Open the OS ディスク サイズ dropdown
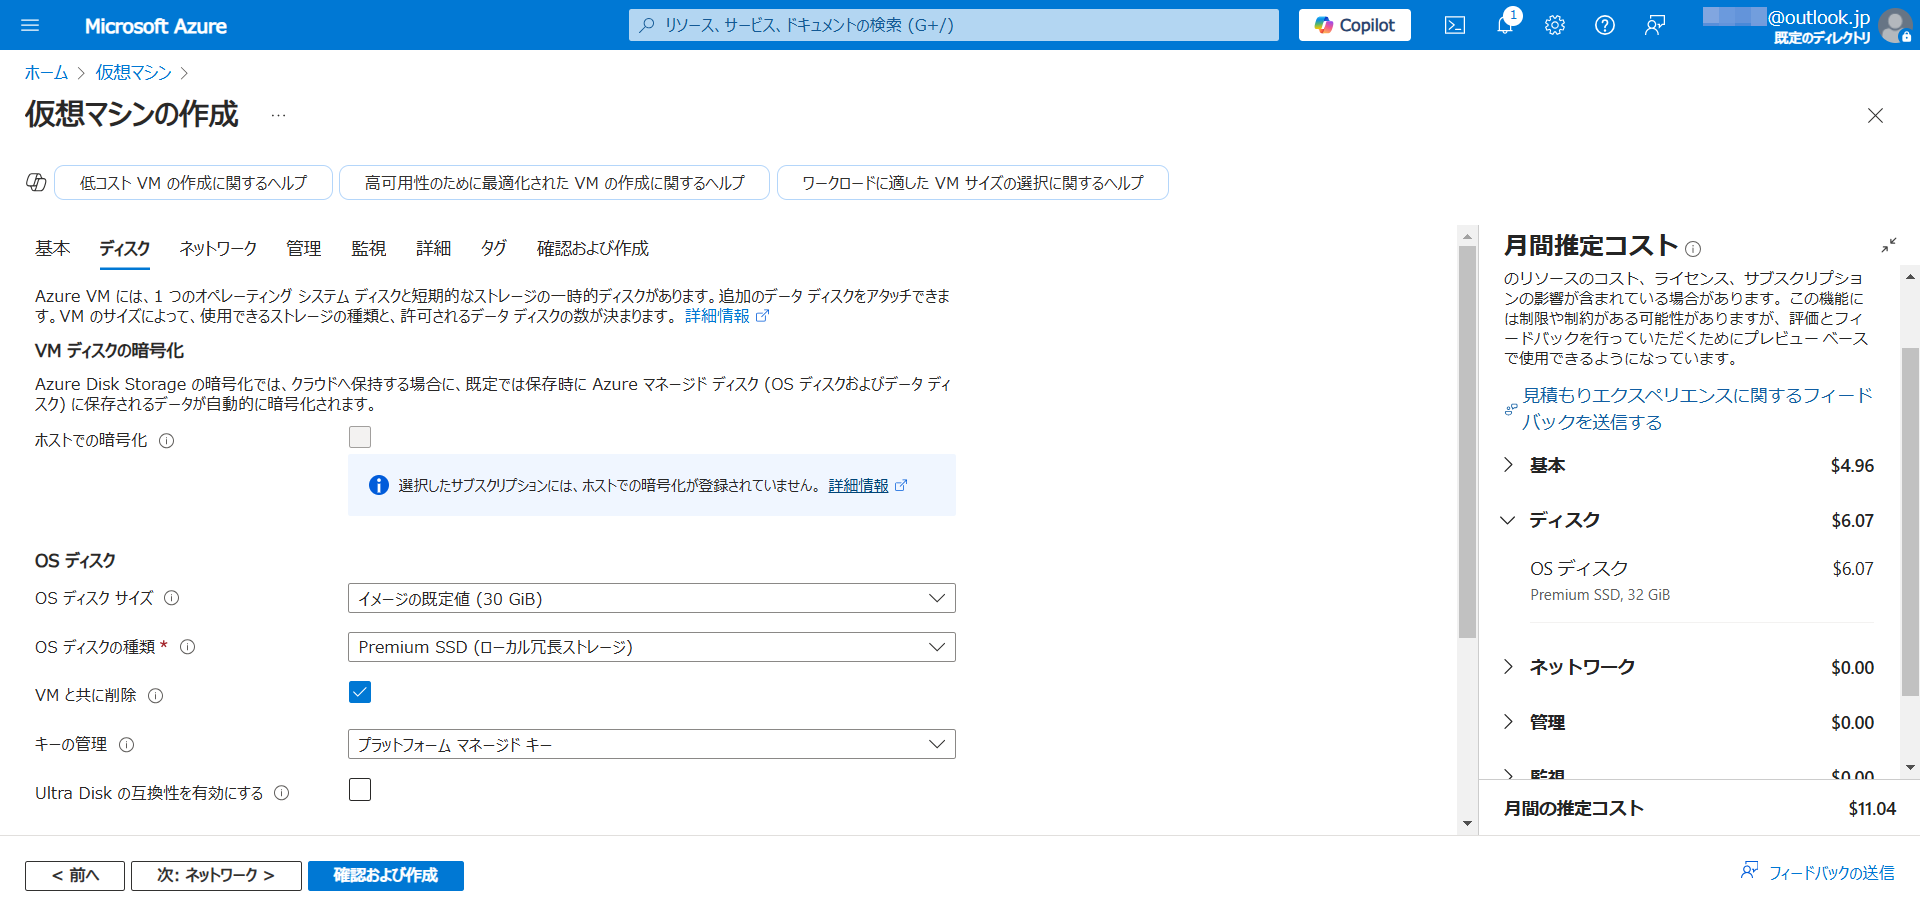The width and height of the screenshot is (1920, 921). (651, 598)
